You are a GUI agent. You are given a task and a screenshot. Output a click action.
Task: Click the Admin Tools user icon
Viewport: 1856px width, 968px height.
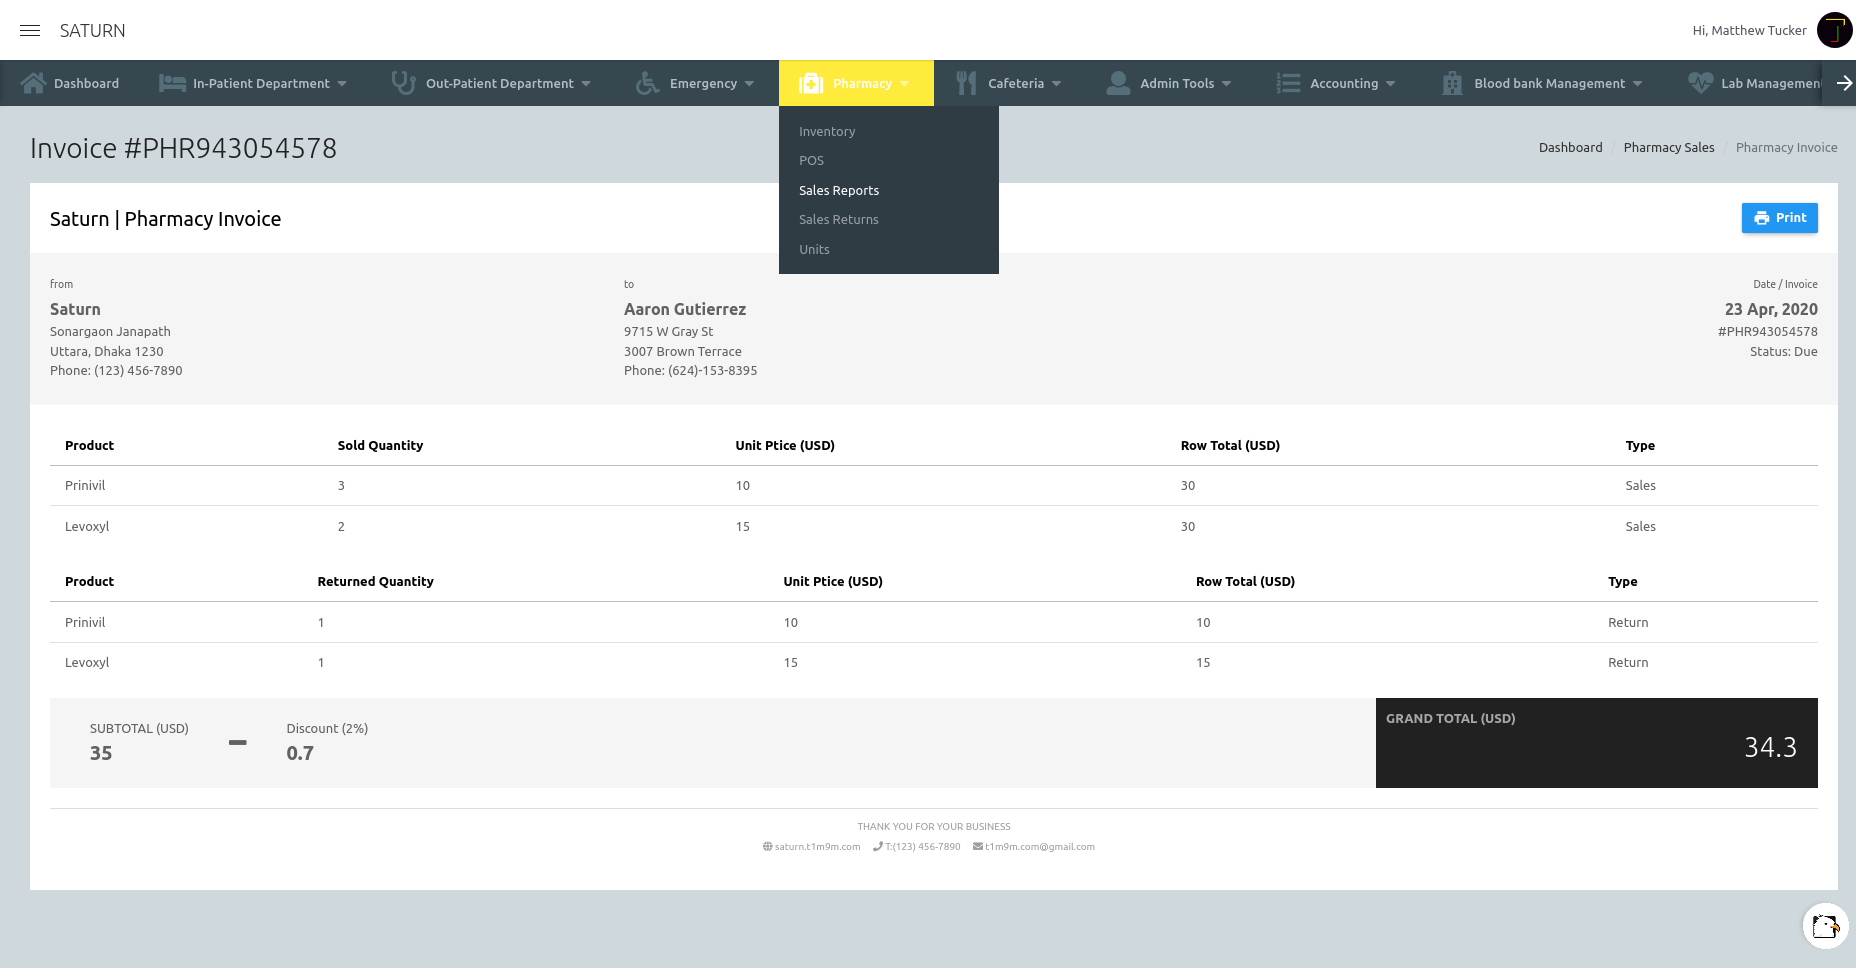[x=1118, y=83]
